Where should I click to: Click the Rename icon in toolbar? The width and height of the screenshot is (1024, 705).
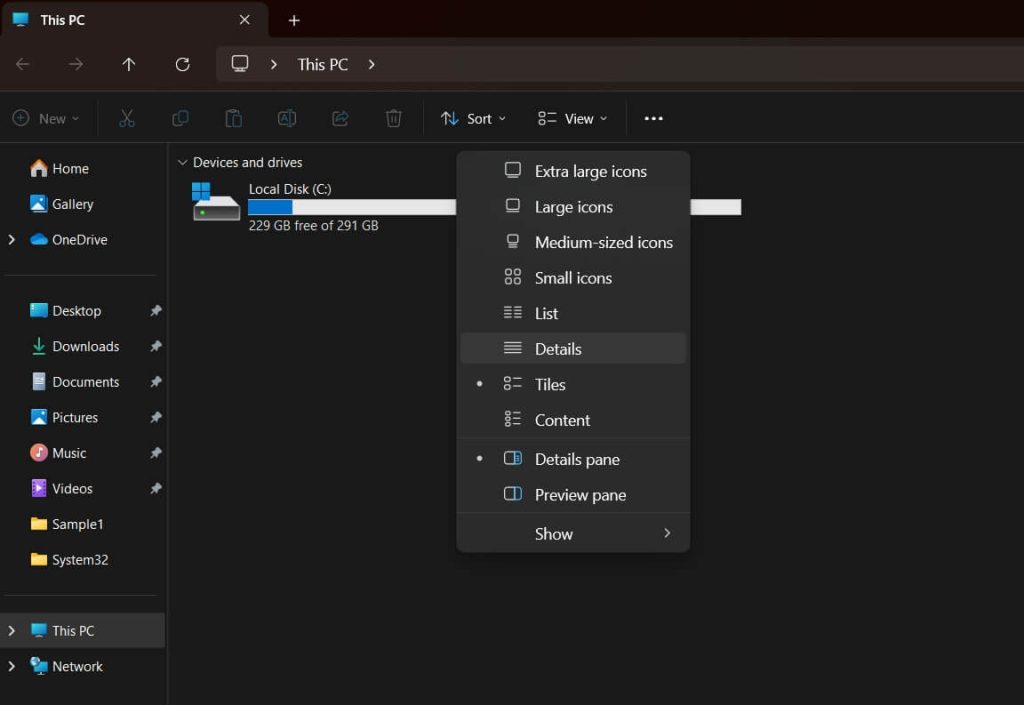click(287, 118)
